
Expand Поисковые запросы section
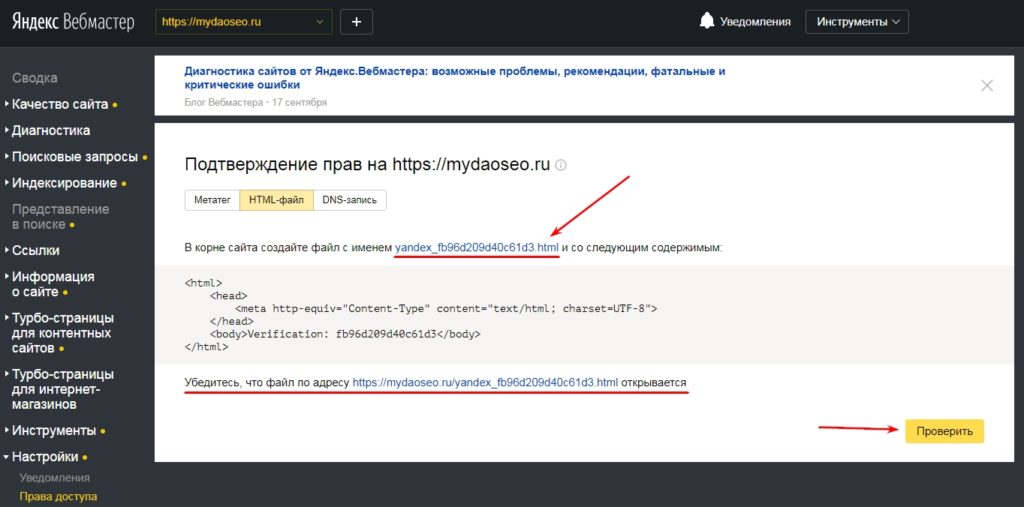click(x=74, y=157)
